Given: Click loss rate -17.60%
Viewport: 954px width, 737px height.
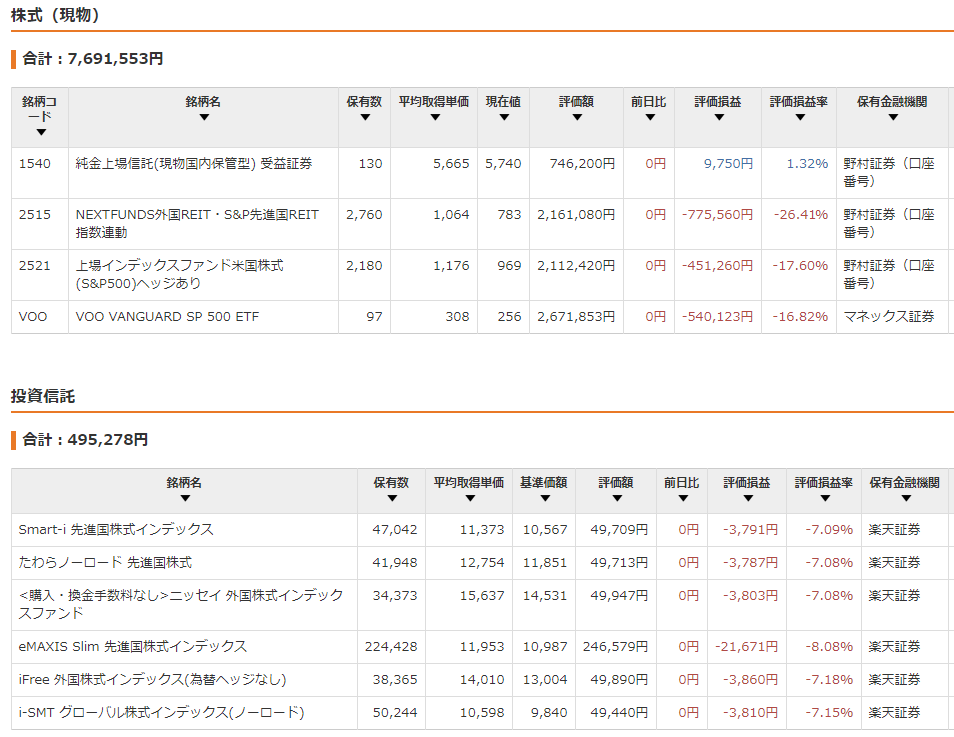Looking at the screenshot, I should (x=801, y=266).
